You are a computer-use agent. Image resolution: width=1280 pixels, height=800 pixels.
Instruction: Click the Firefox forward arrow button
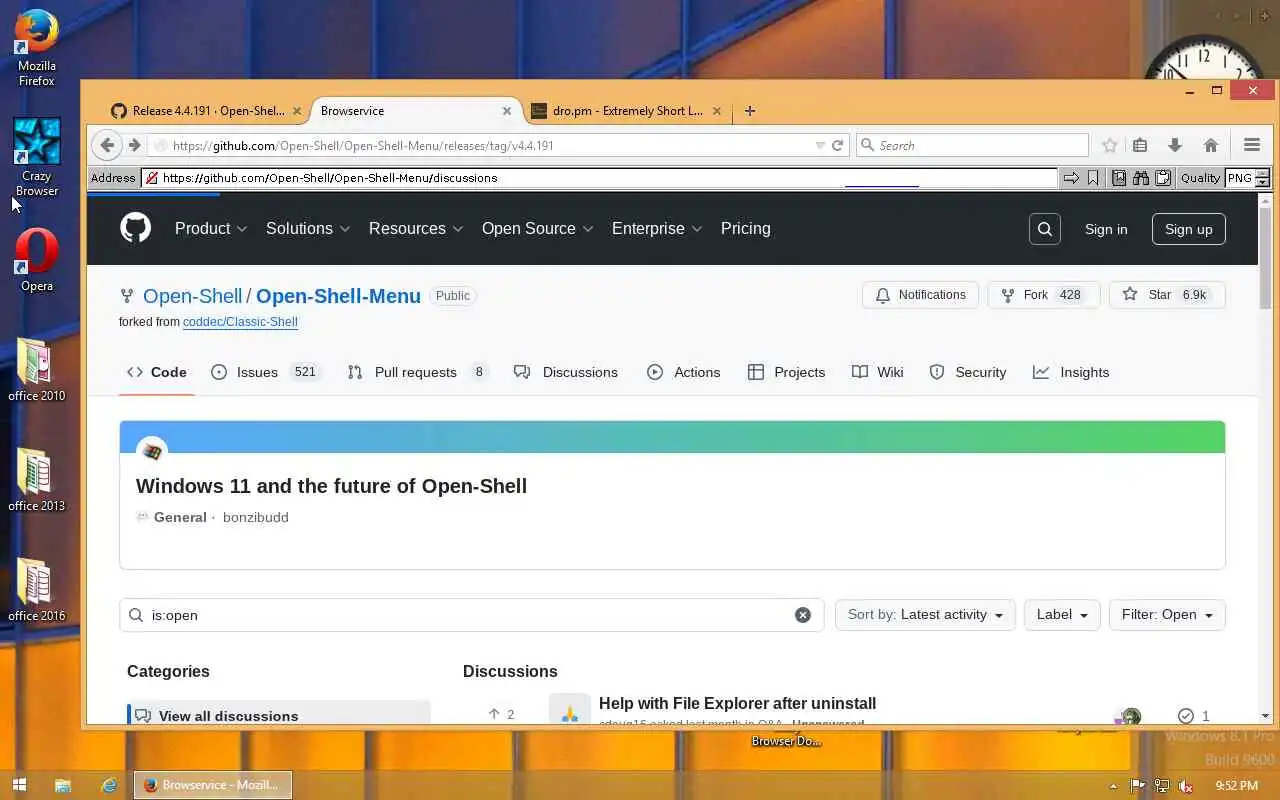point(134,145)
